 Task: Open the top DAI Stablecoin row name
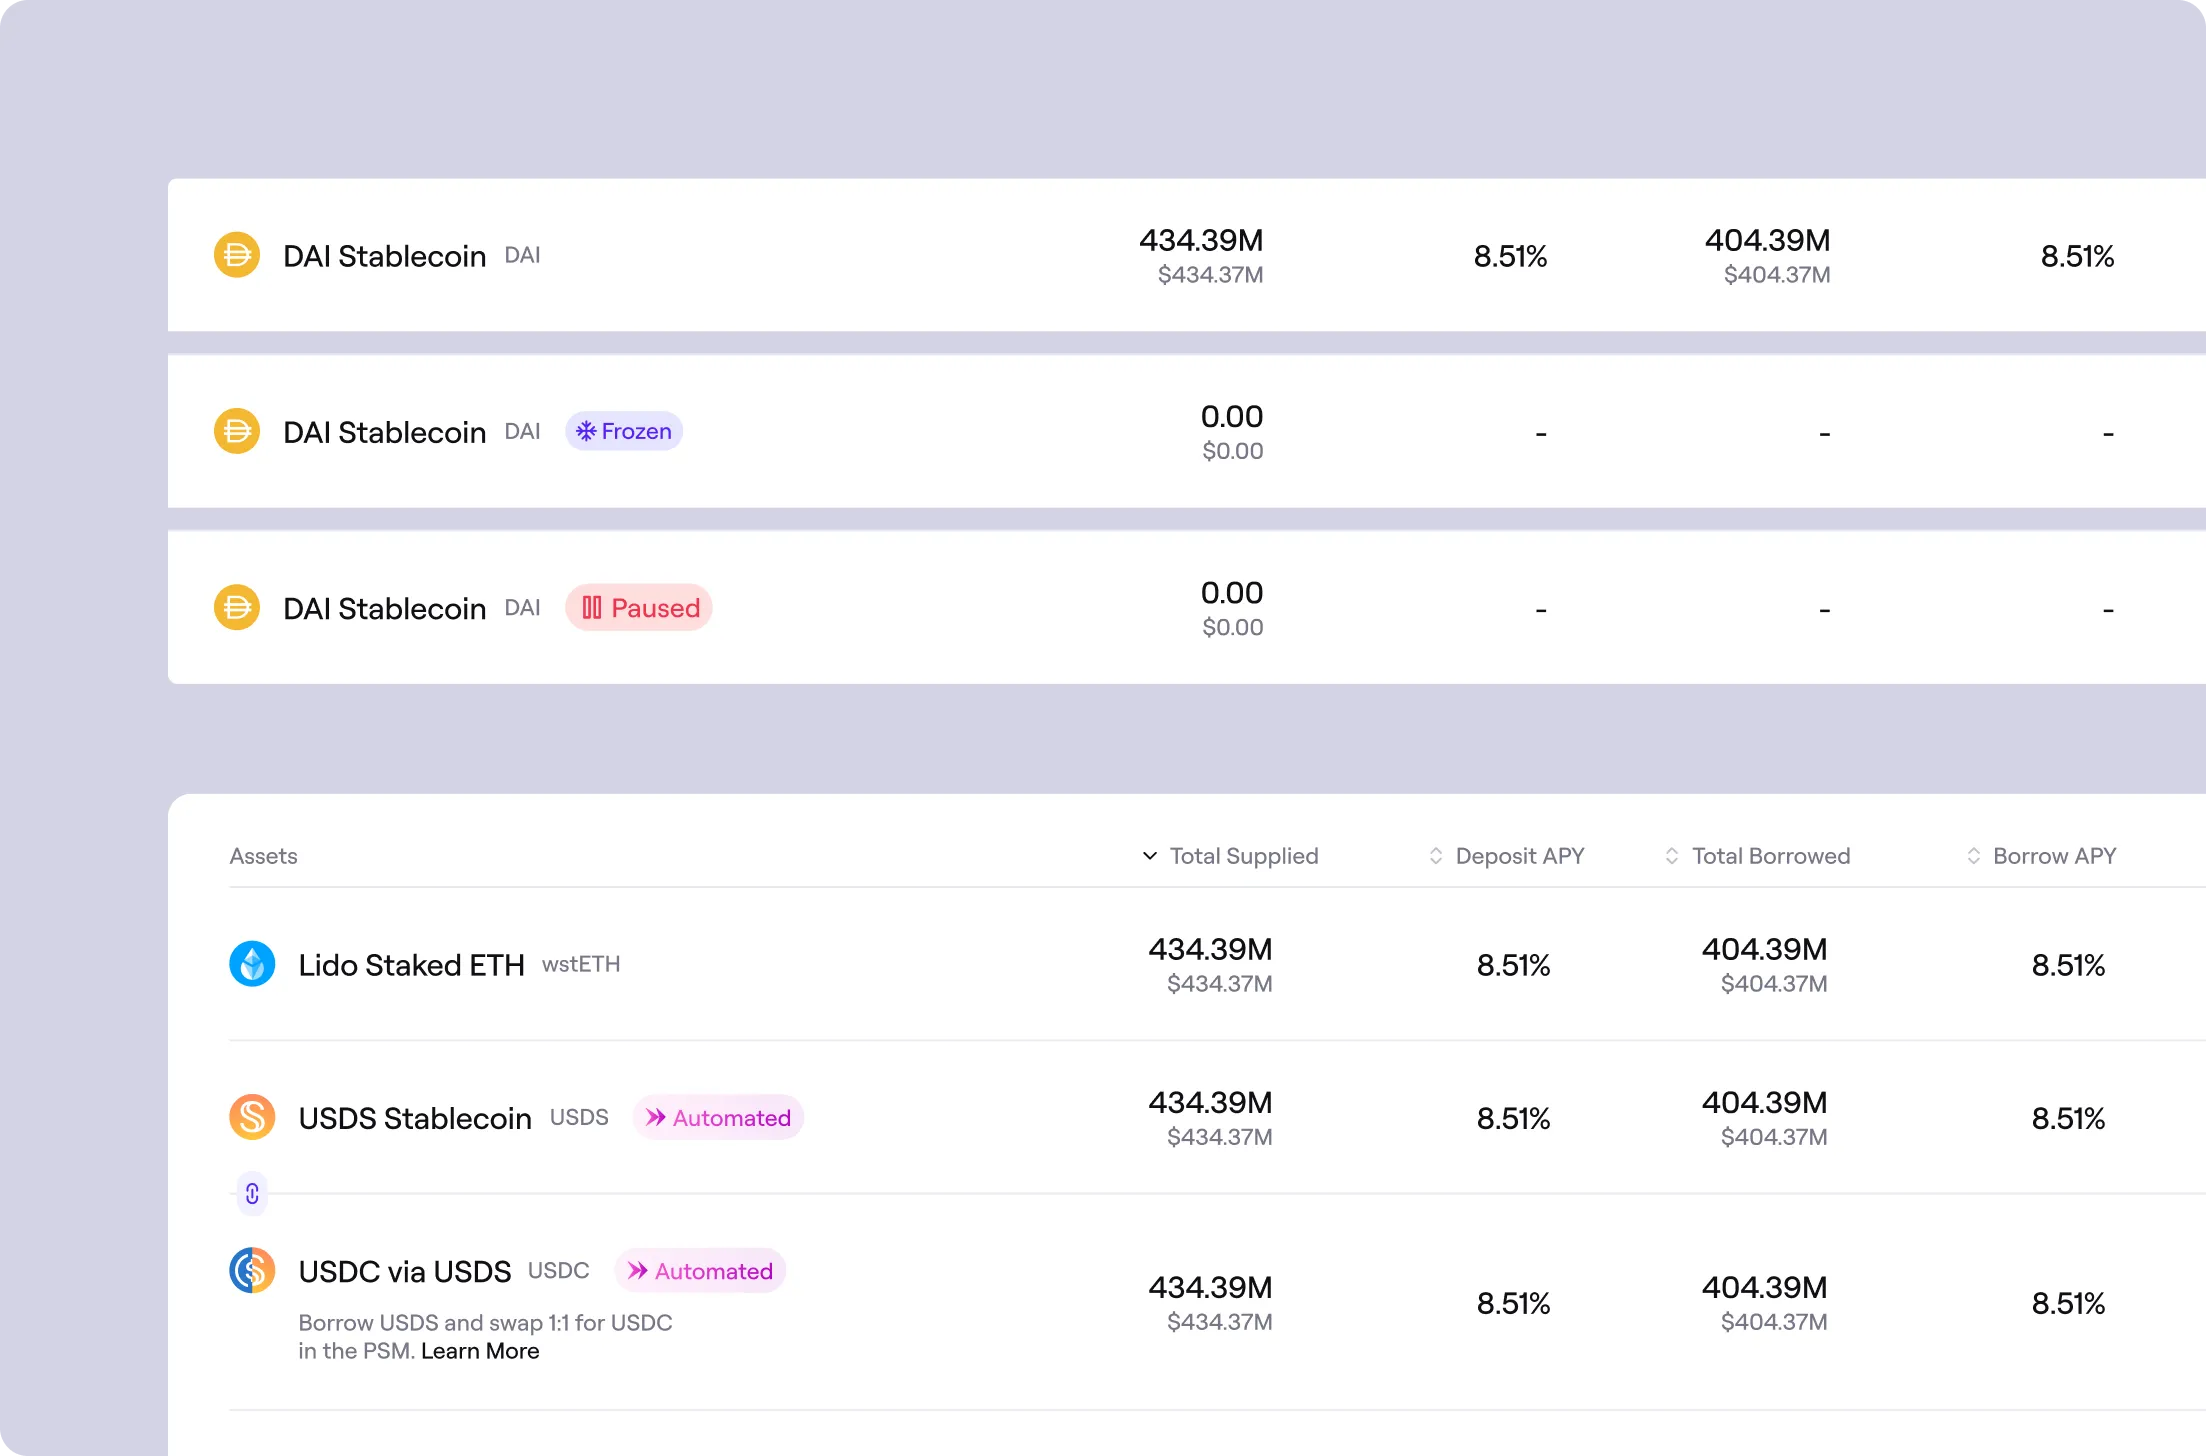(384, 256)
